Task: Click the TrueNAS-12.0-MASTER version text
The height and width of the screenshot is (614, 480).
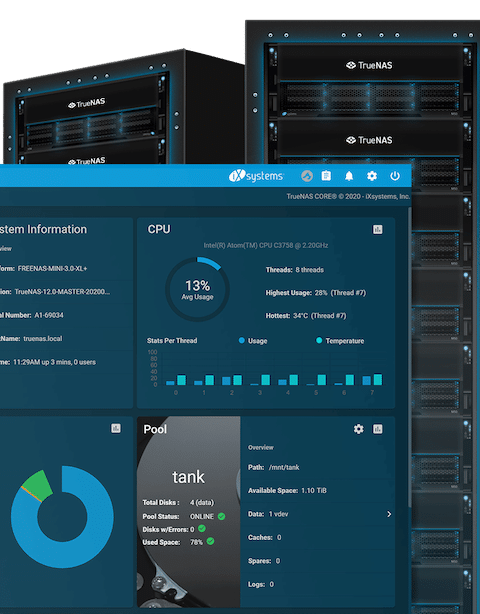Action: point(62,292)
